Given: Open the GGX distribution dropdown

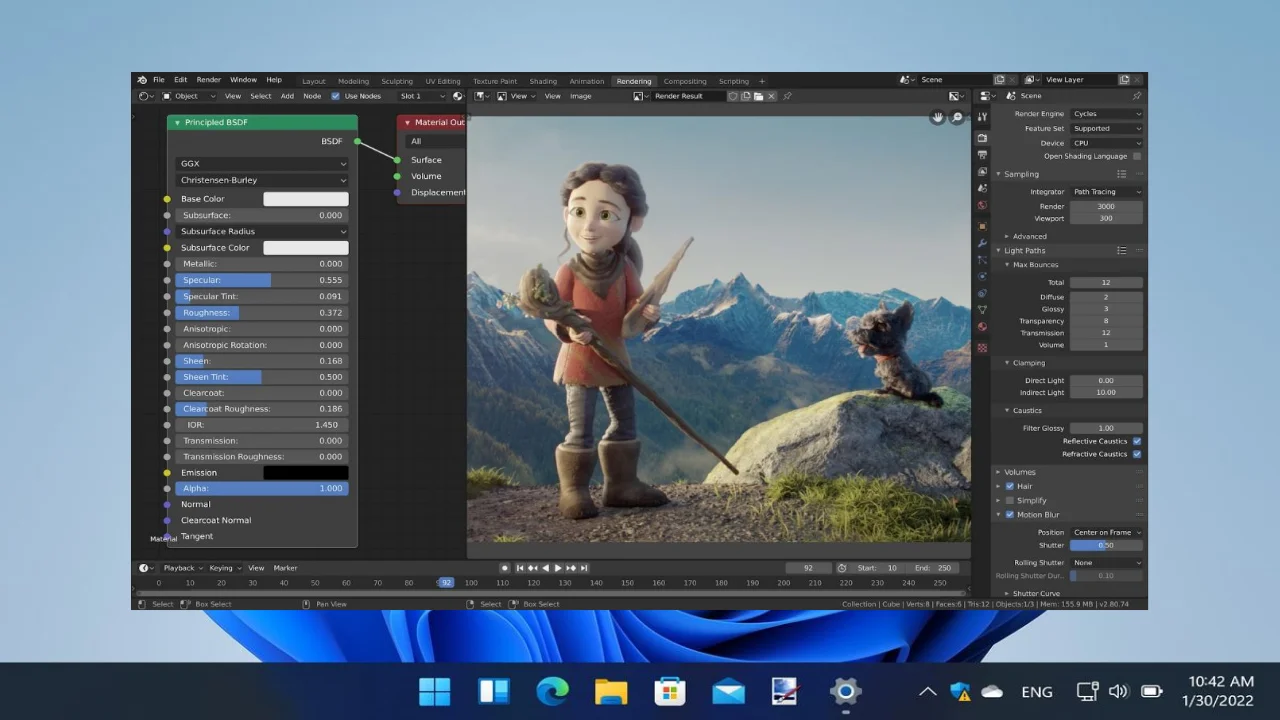Looking at the screenshot, I should pyautogui.click(x=262, y=163).
